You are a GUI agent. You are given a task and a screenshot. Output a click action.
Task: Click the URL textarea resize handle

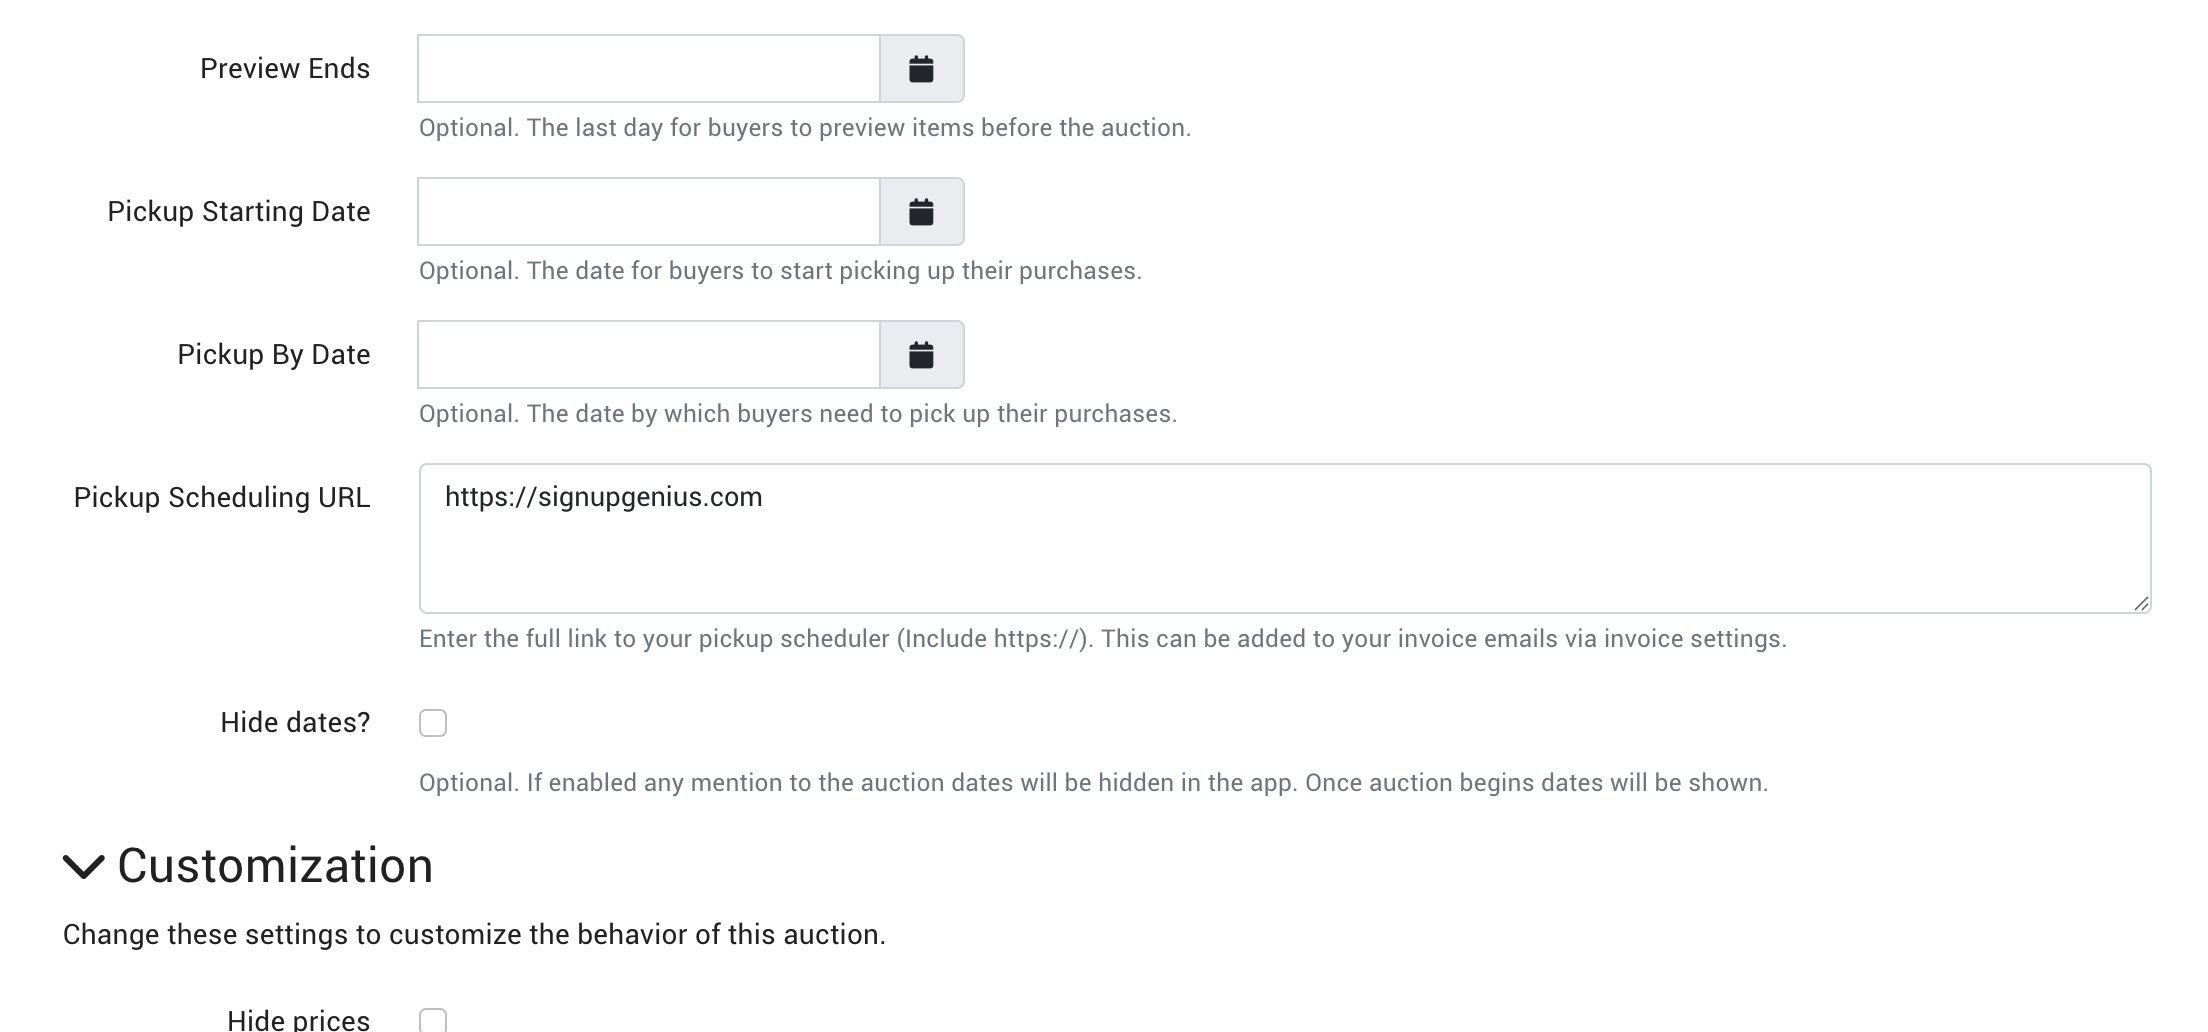2140,603
